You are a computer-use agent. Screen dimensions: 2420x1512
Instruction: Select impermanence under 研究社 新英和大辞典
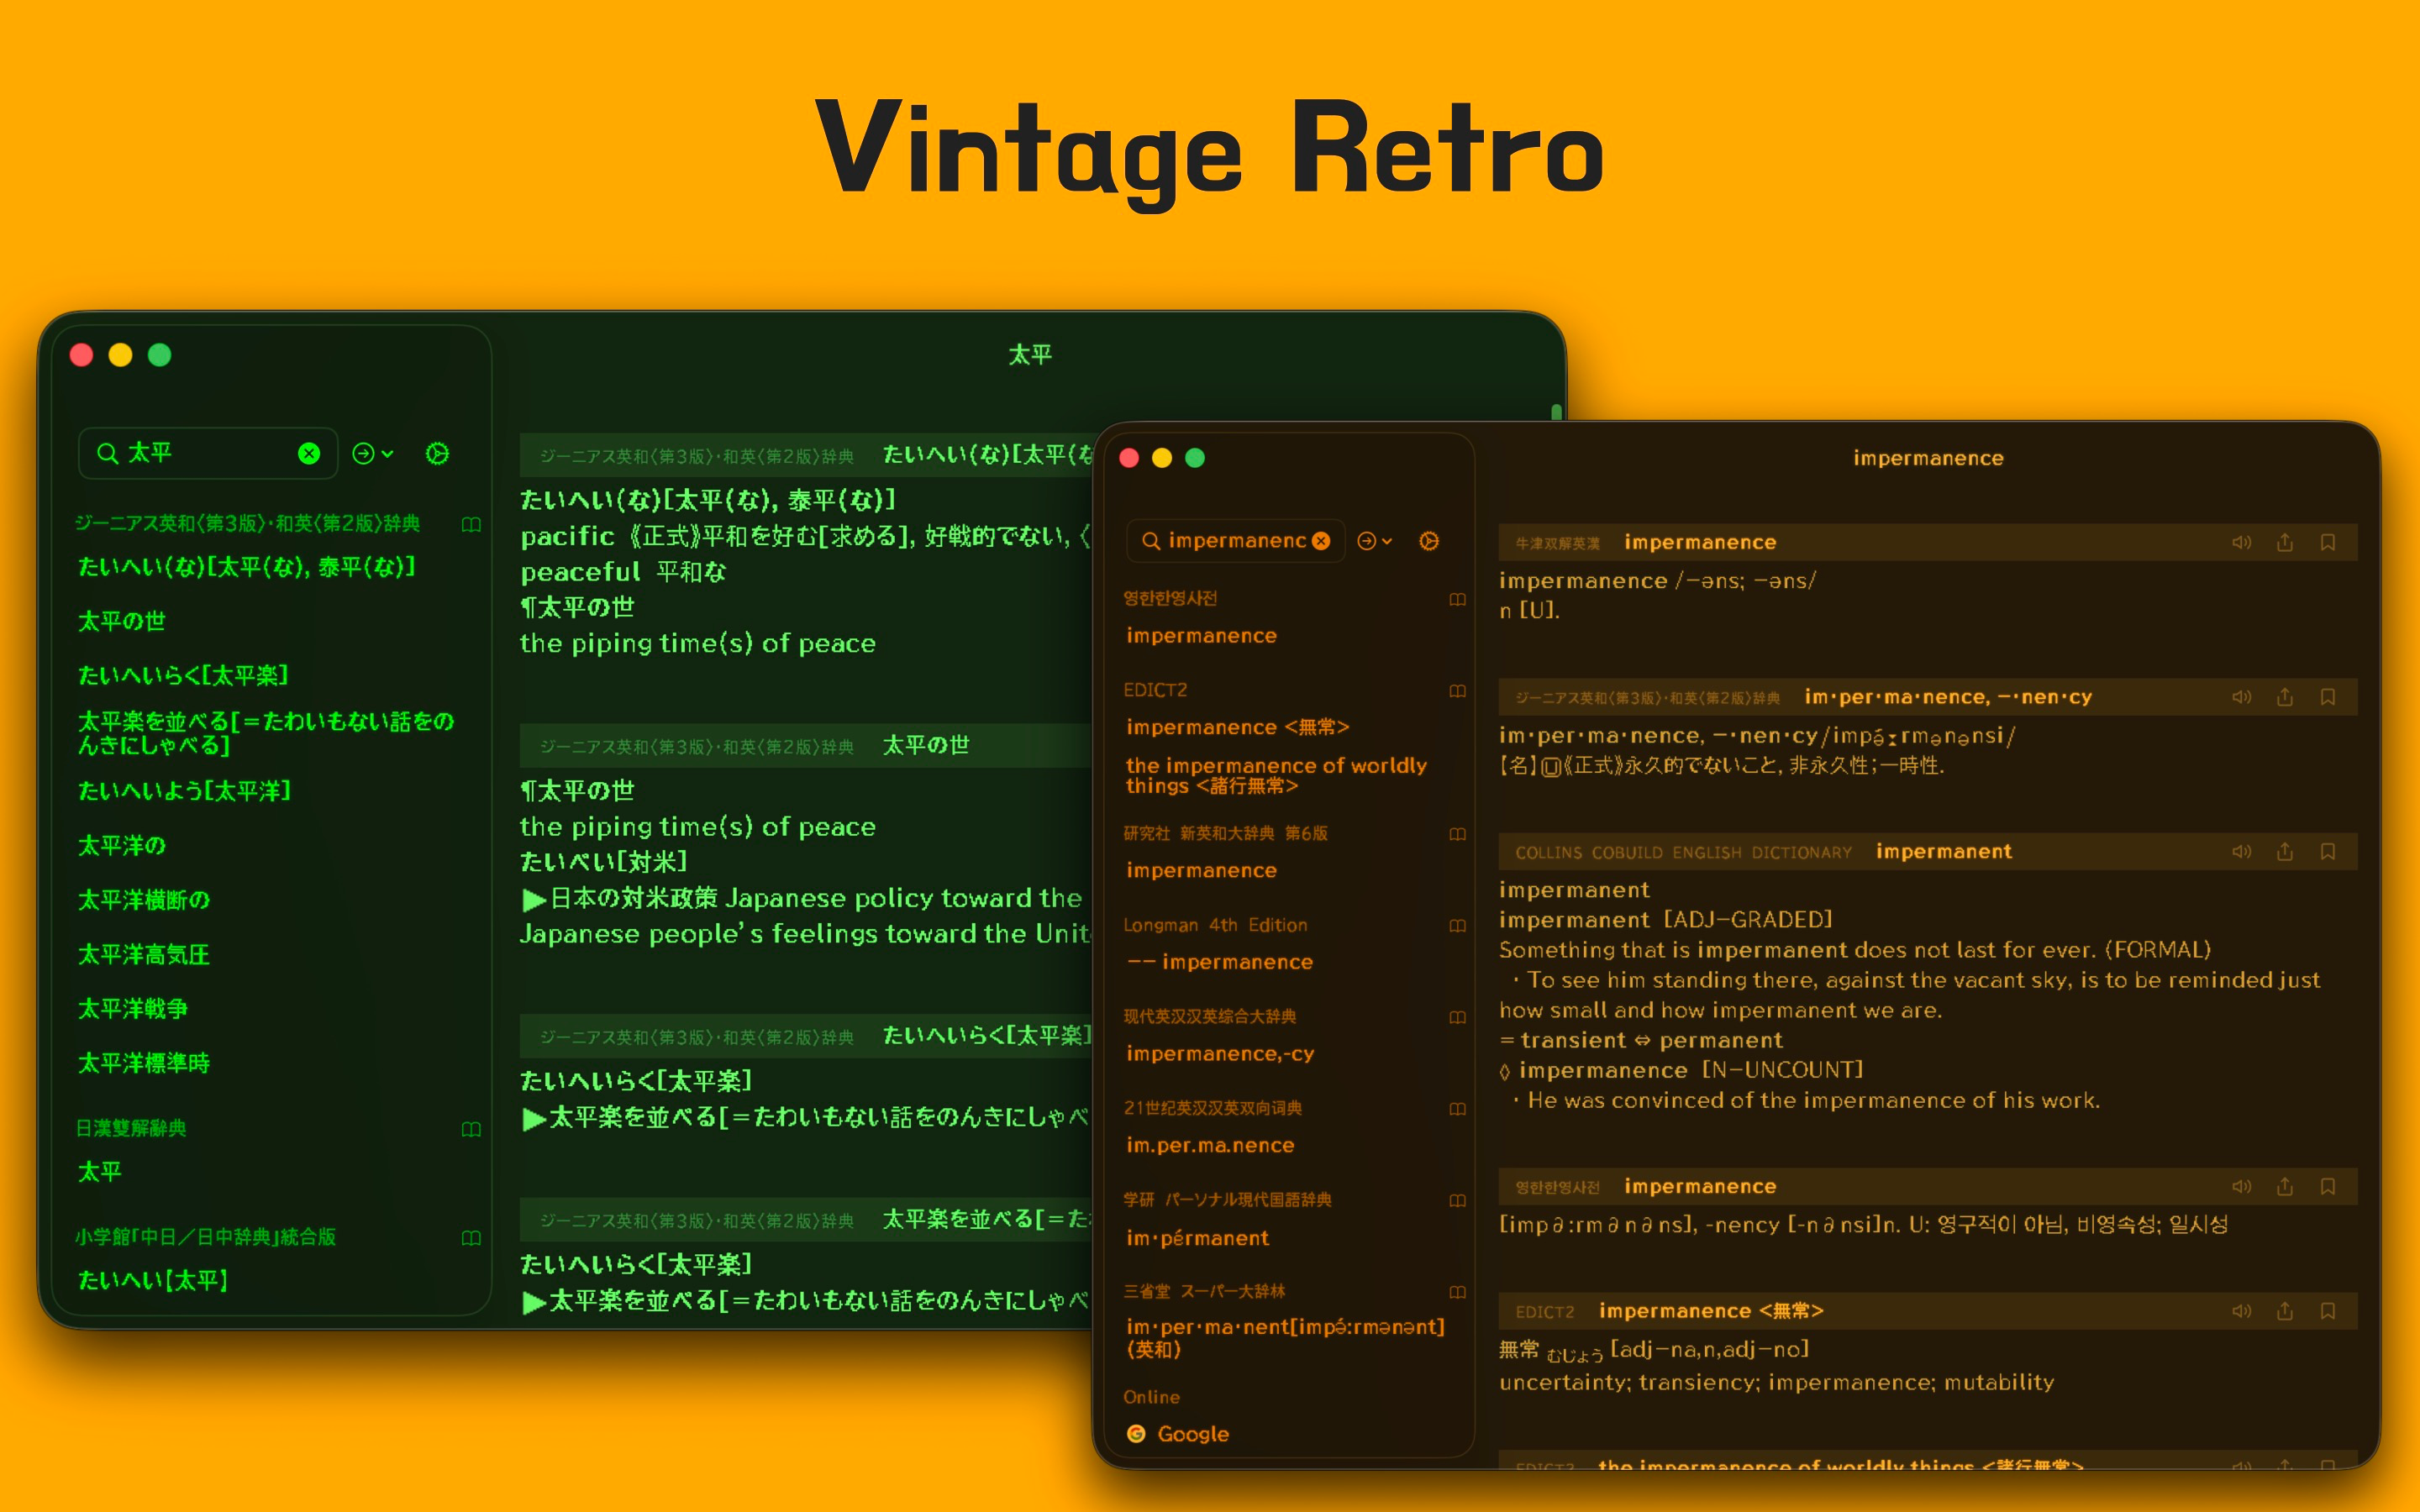[x=1201, y=870]
